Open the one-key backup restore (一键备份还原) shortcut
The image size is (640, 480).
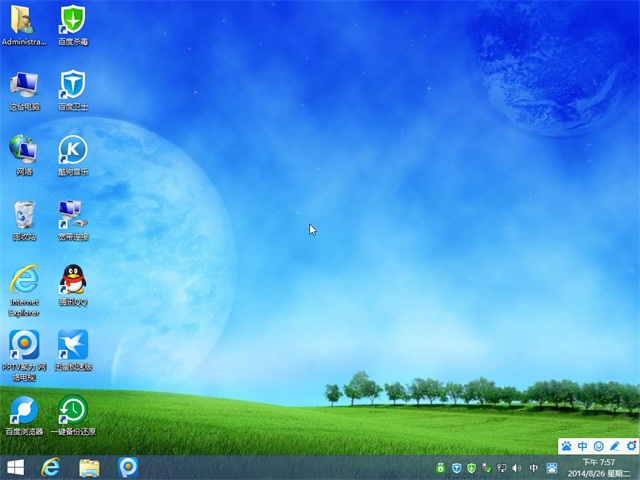pyautogui.click(x=72, y=410)
